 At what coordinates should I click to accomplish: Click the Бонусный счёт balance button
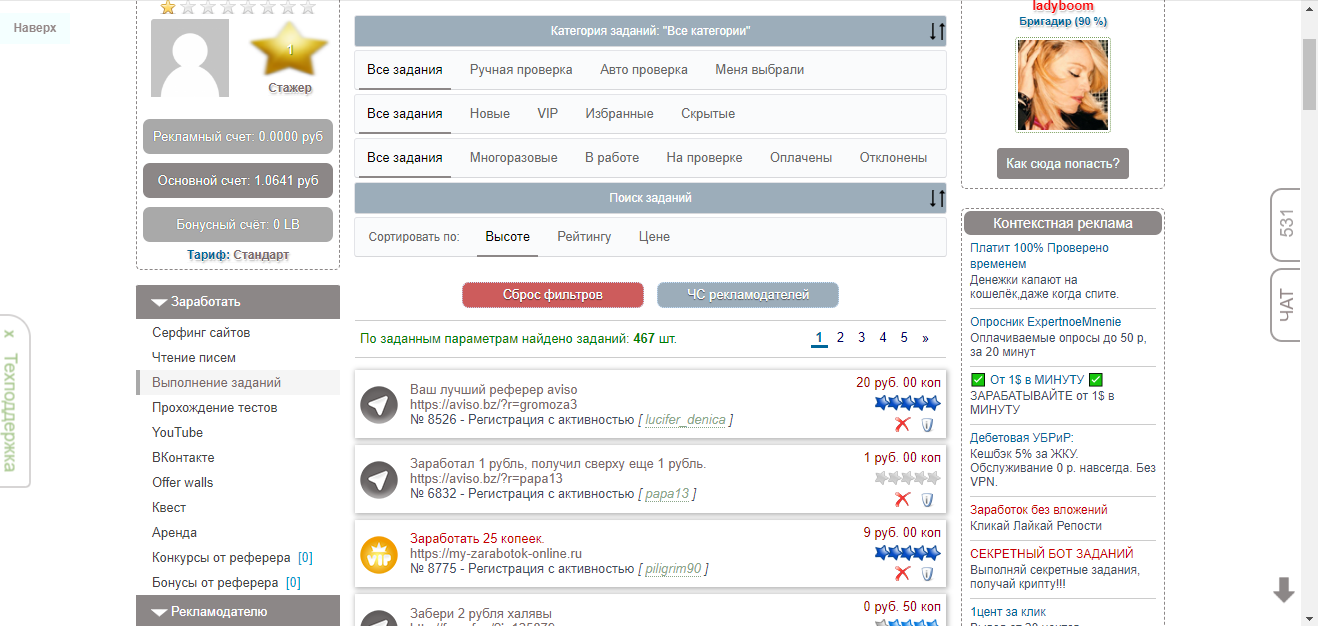point(238,225)
